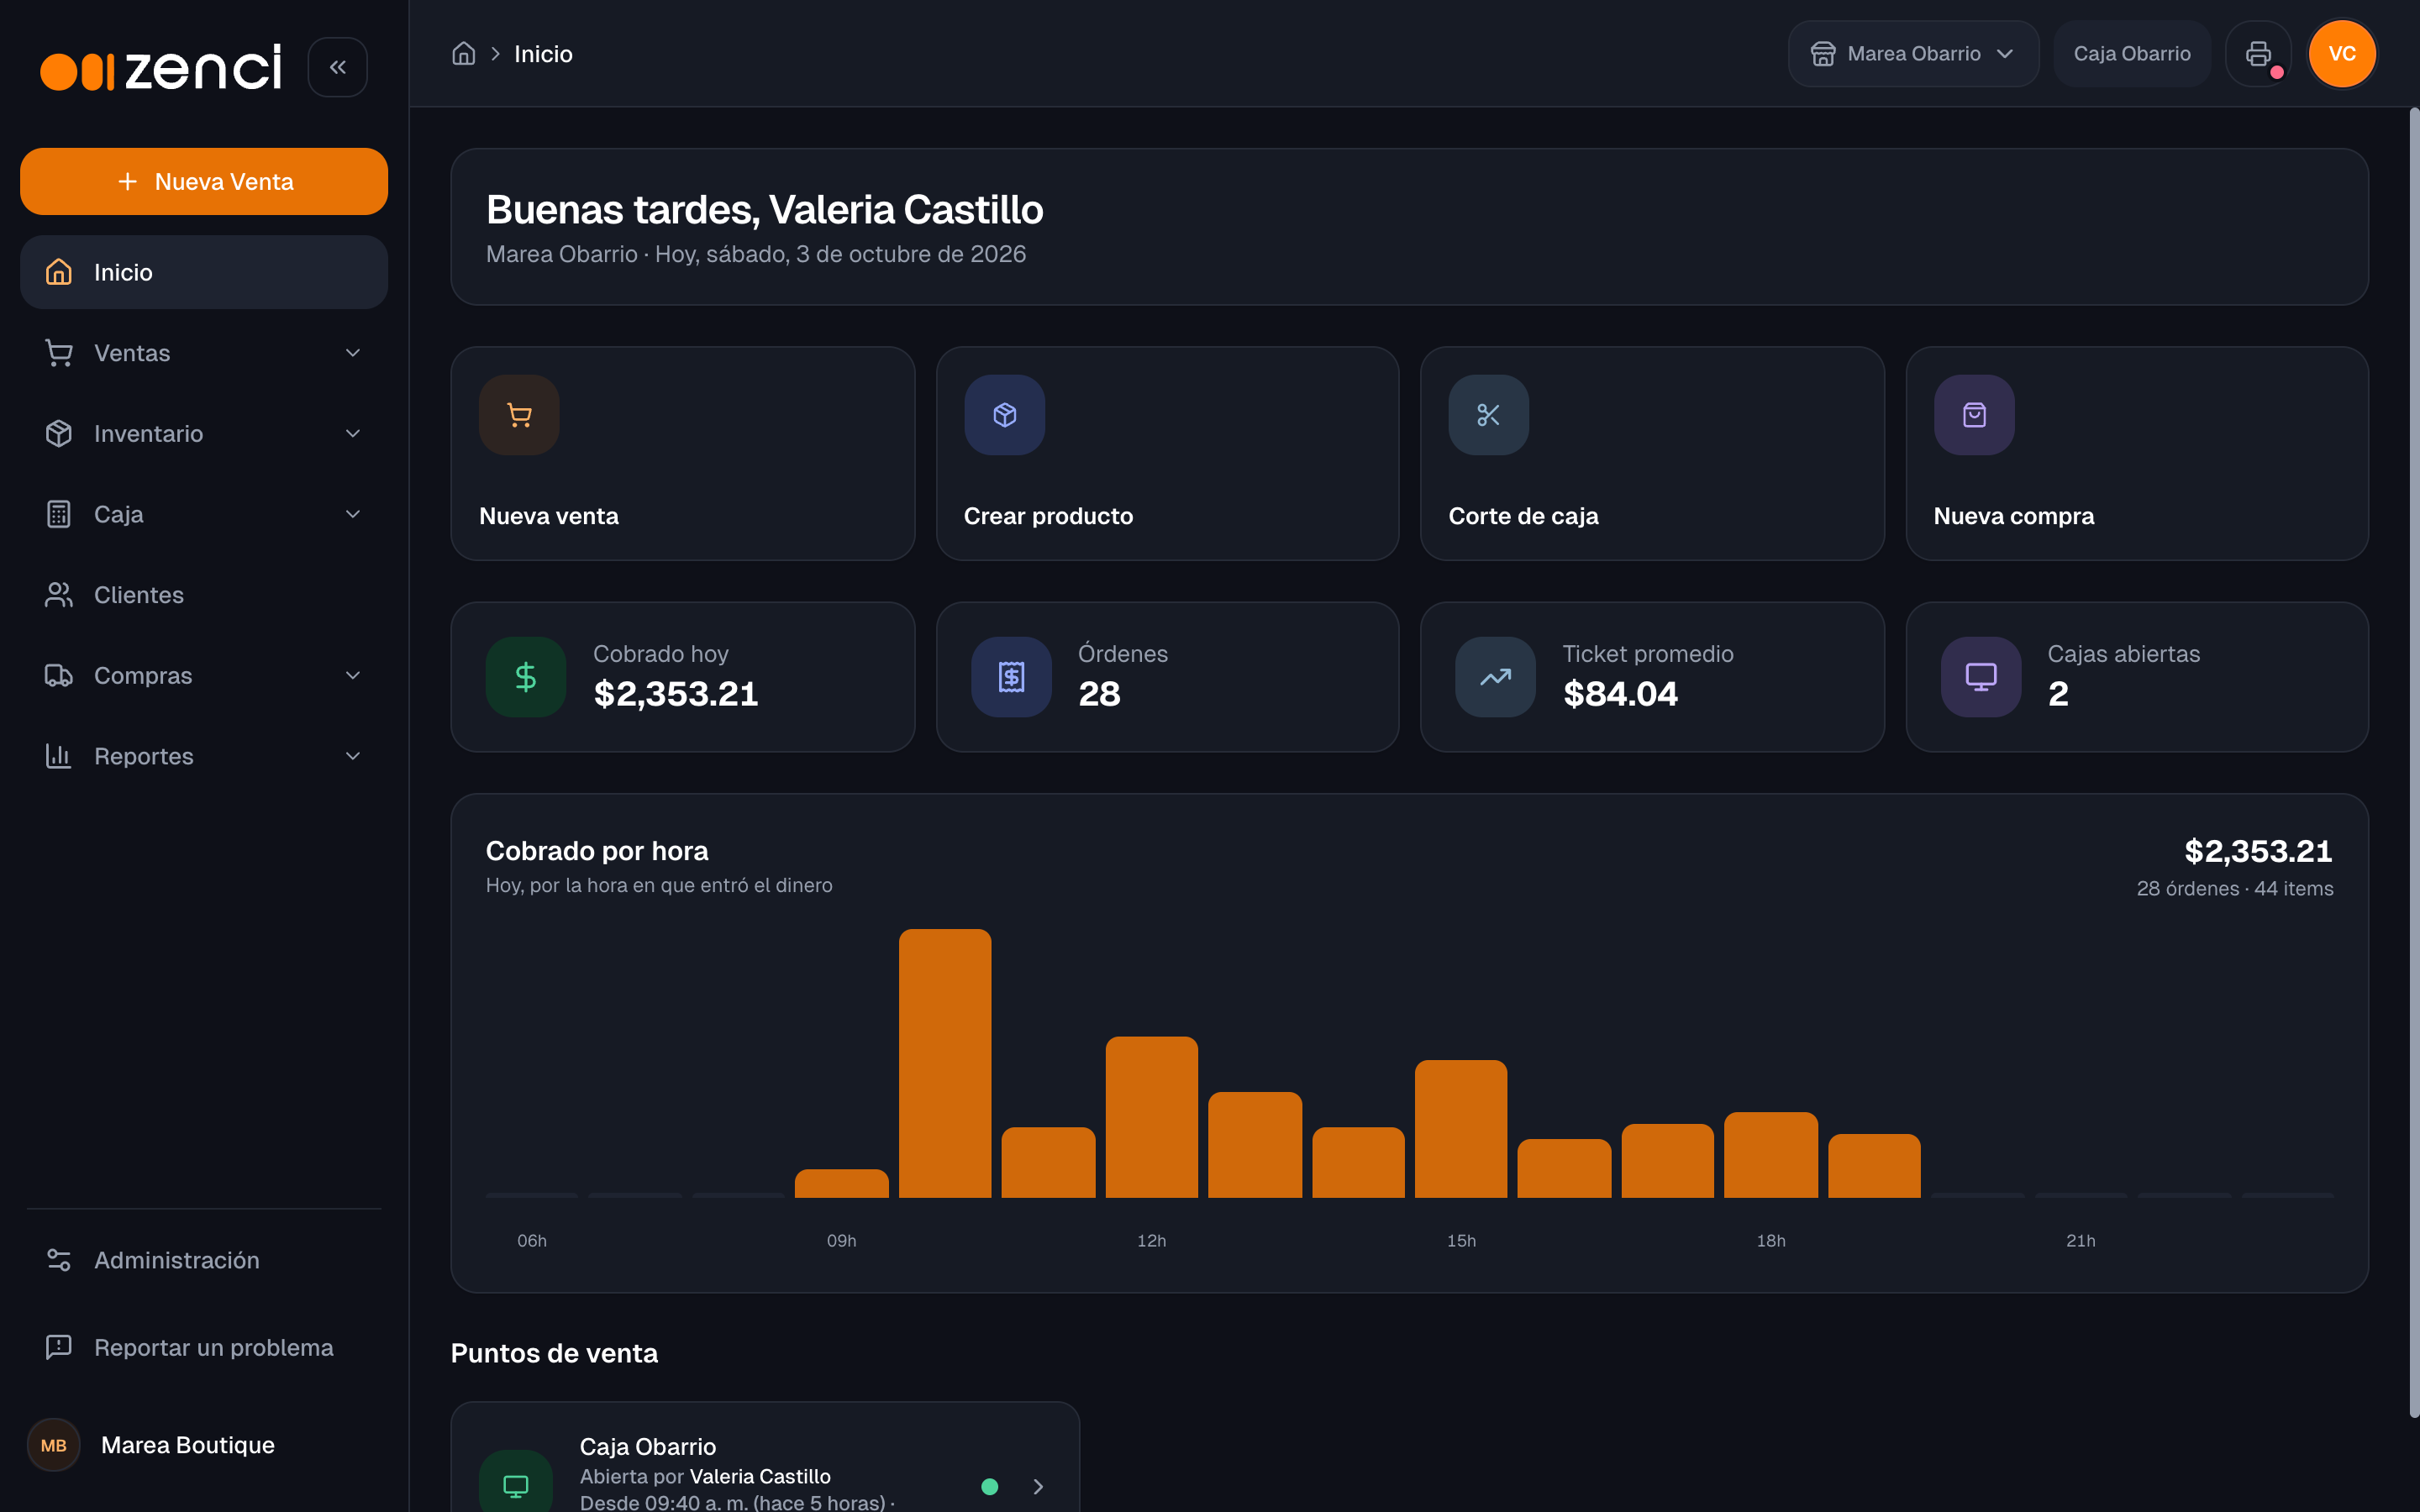The height and width of the screenshot is (1512, 2420).
Task: Open the Clientes section
Action: click(x=204, y=595)
